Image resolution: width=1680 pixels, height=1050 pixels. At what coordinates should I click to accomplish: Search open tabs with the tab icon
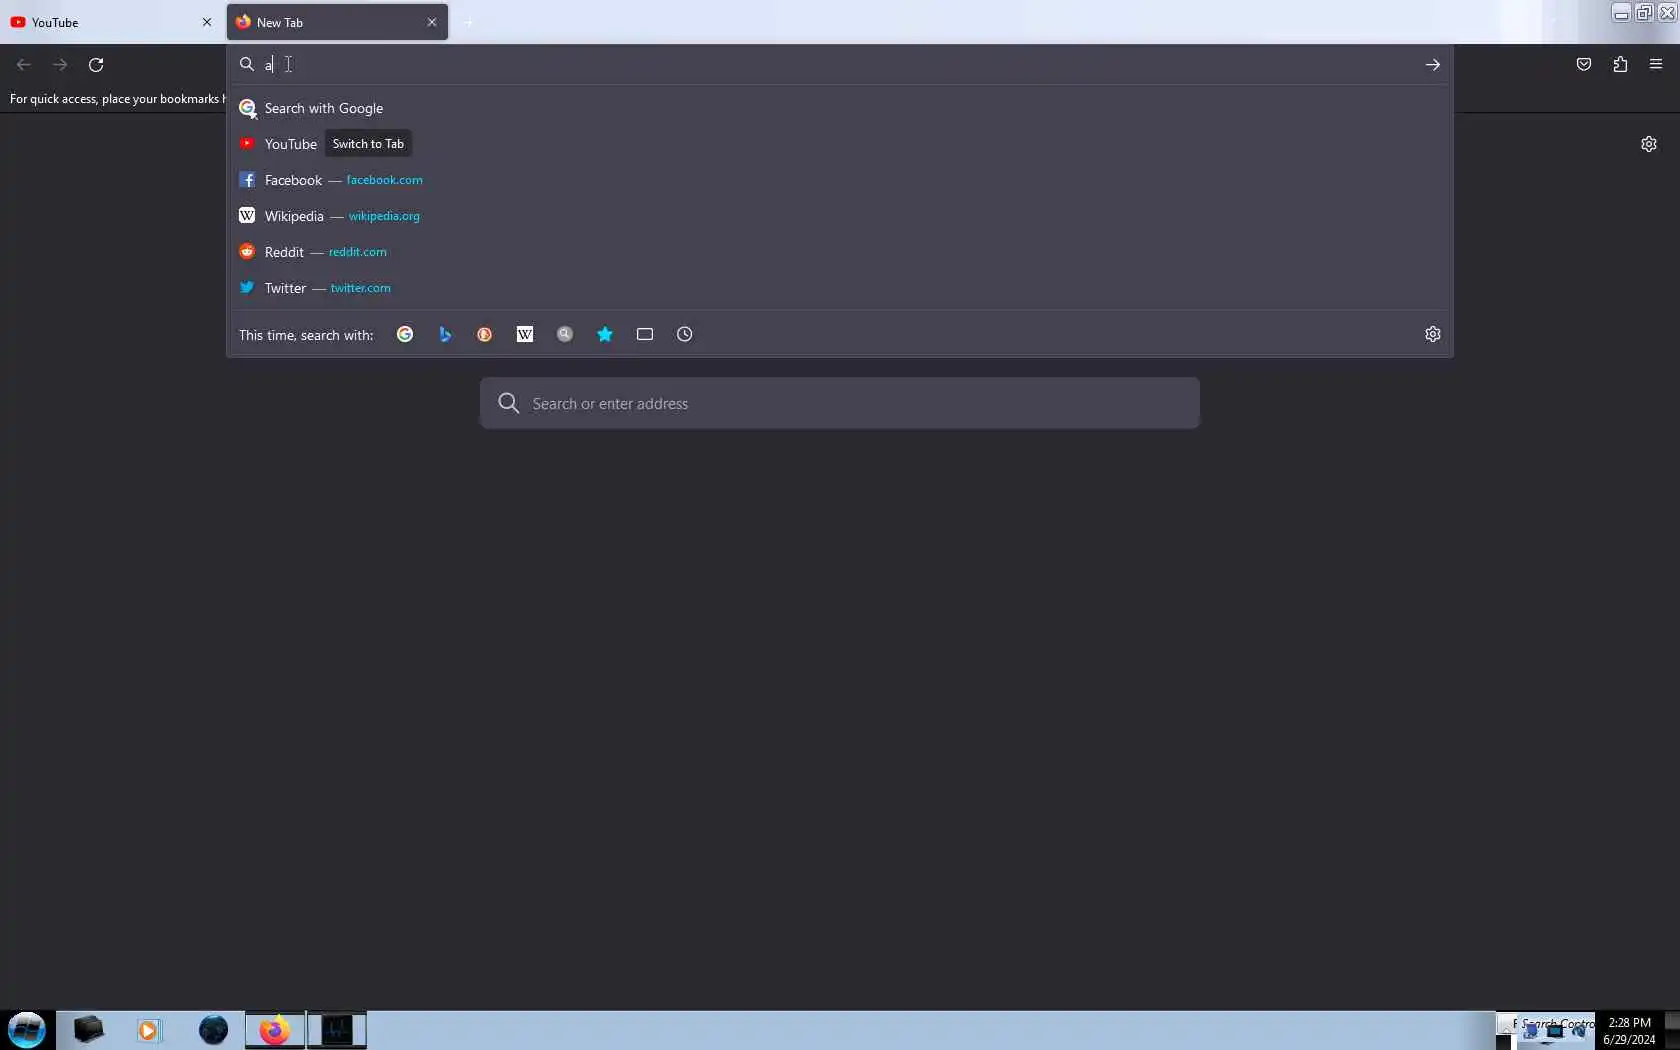coord(645,334)
